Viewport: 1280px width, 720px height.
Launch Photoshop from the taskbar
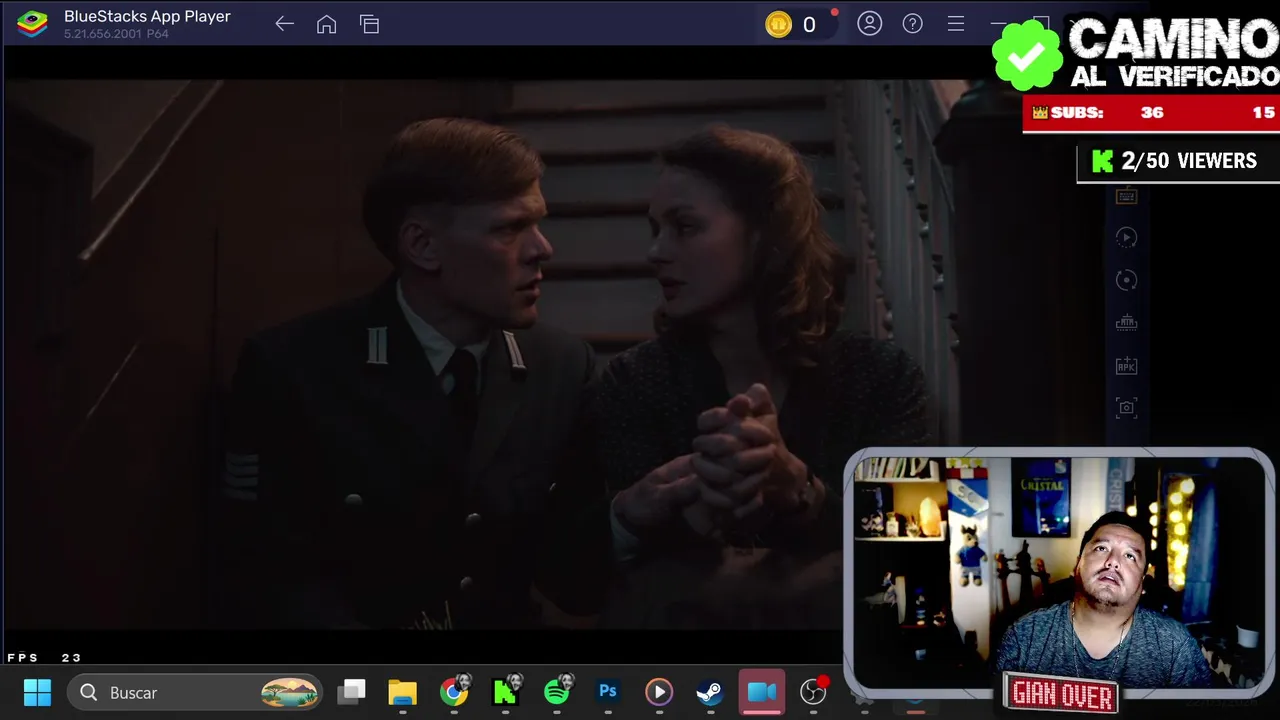(x=608, y=692)
